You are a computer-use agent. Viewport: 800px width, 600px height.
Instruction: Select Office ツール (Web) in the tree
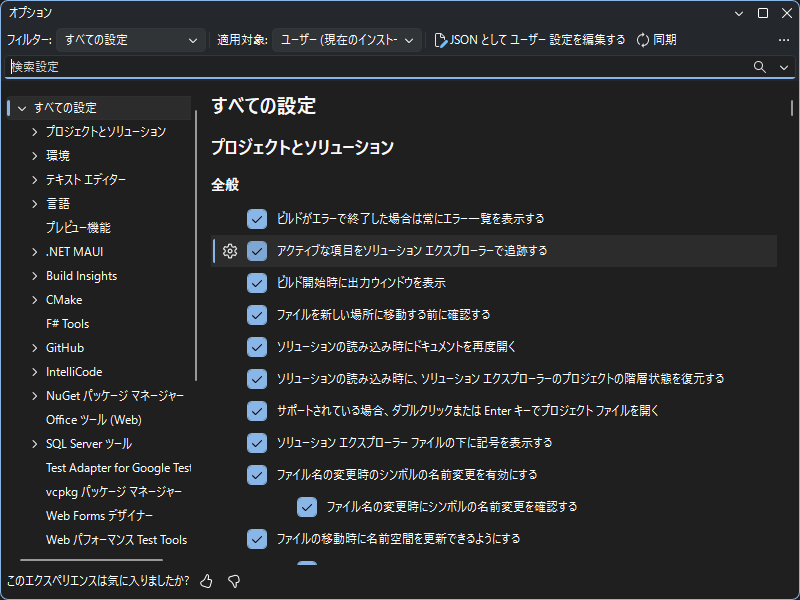pos(94,420)
